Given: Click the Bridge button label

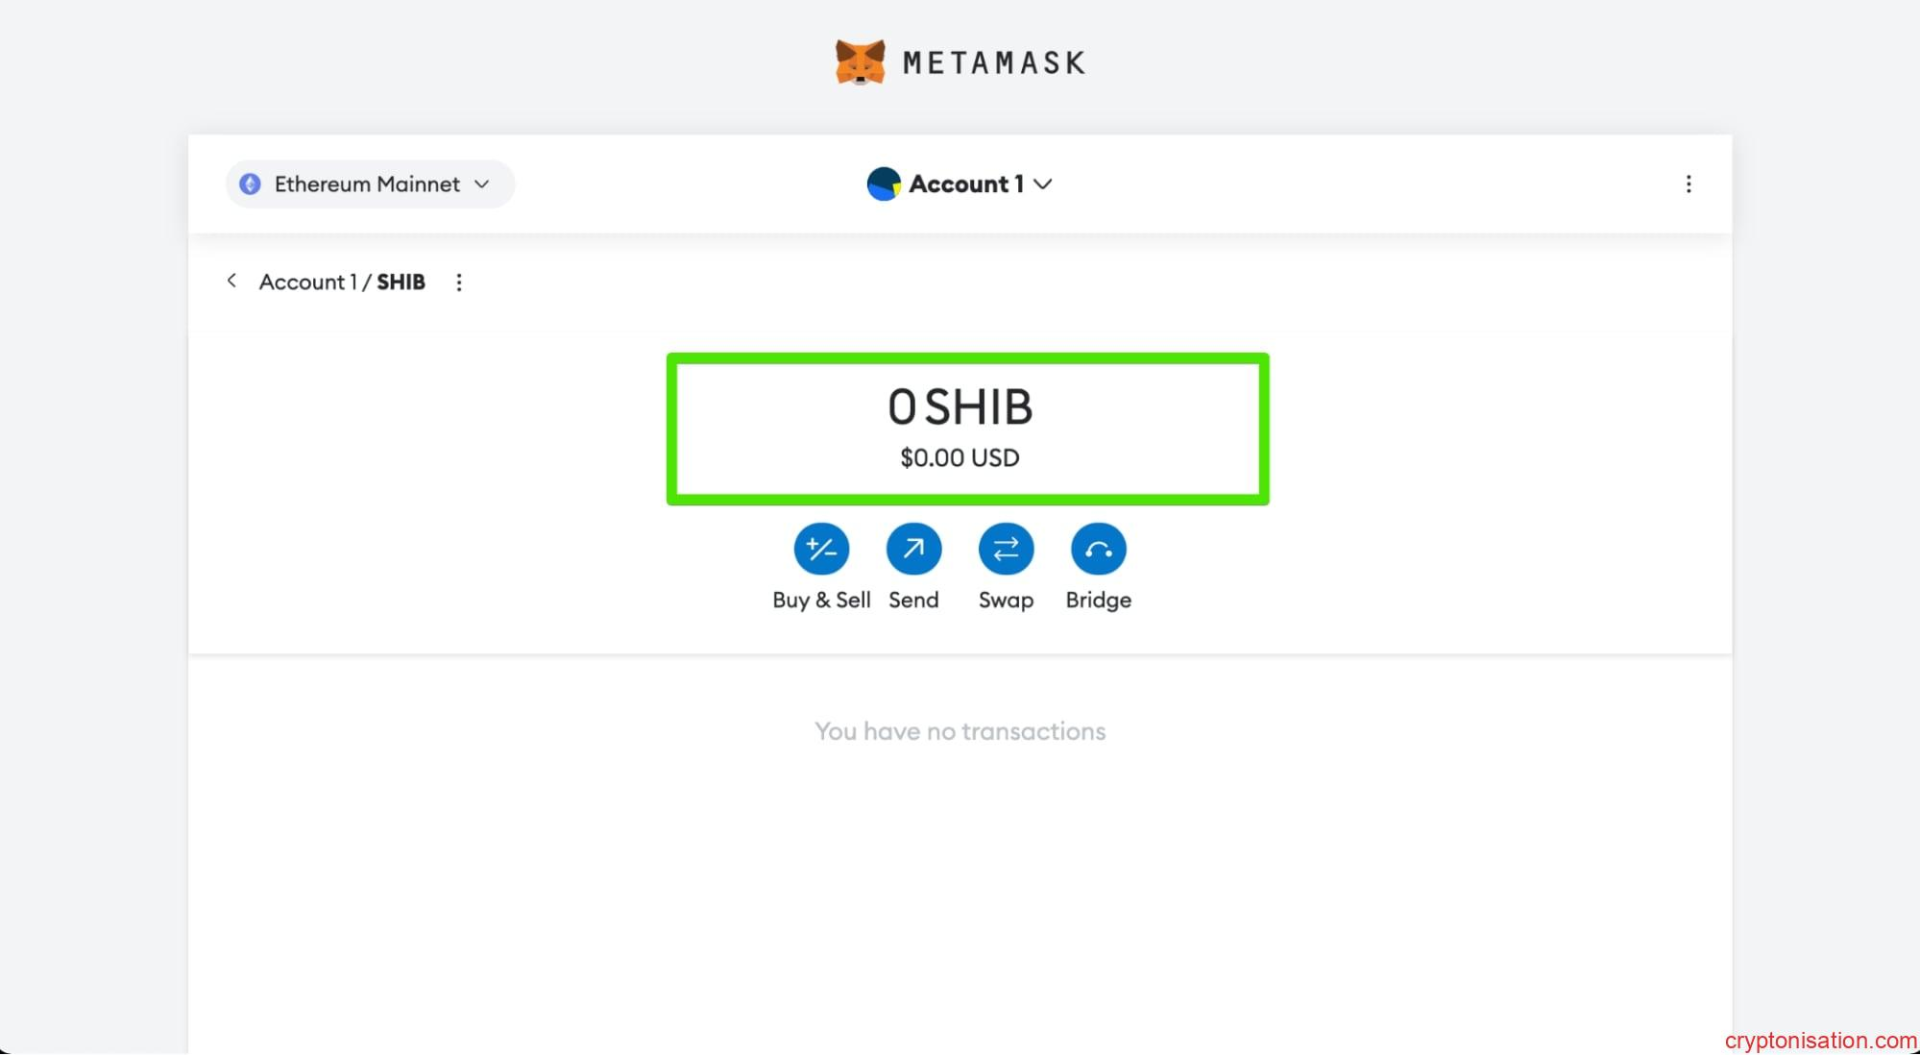Looking at the screenshot, I should click(x=1097, y=600).
